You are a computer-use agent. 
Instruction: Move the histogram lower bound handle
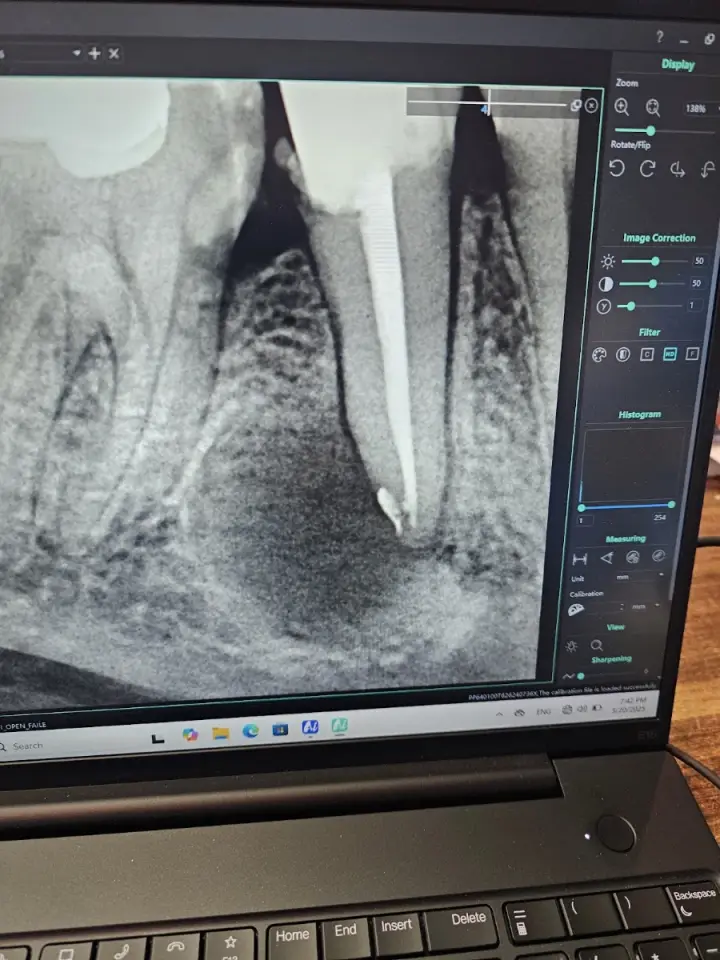click(581, 508)
